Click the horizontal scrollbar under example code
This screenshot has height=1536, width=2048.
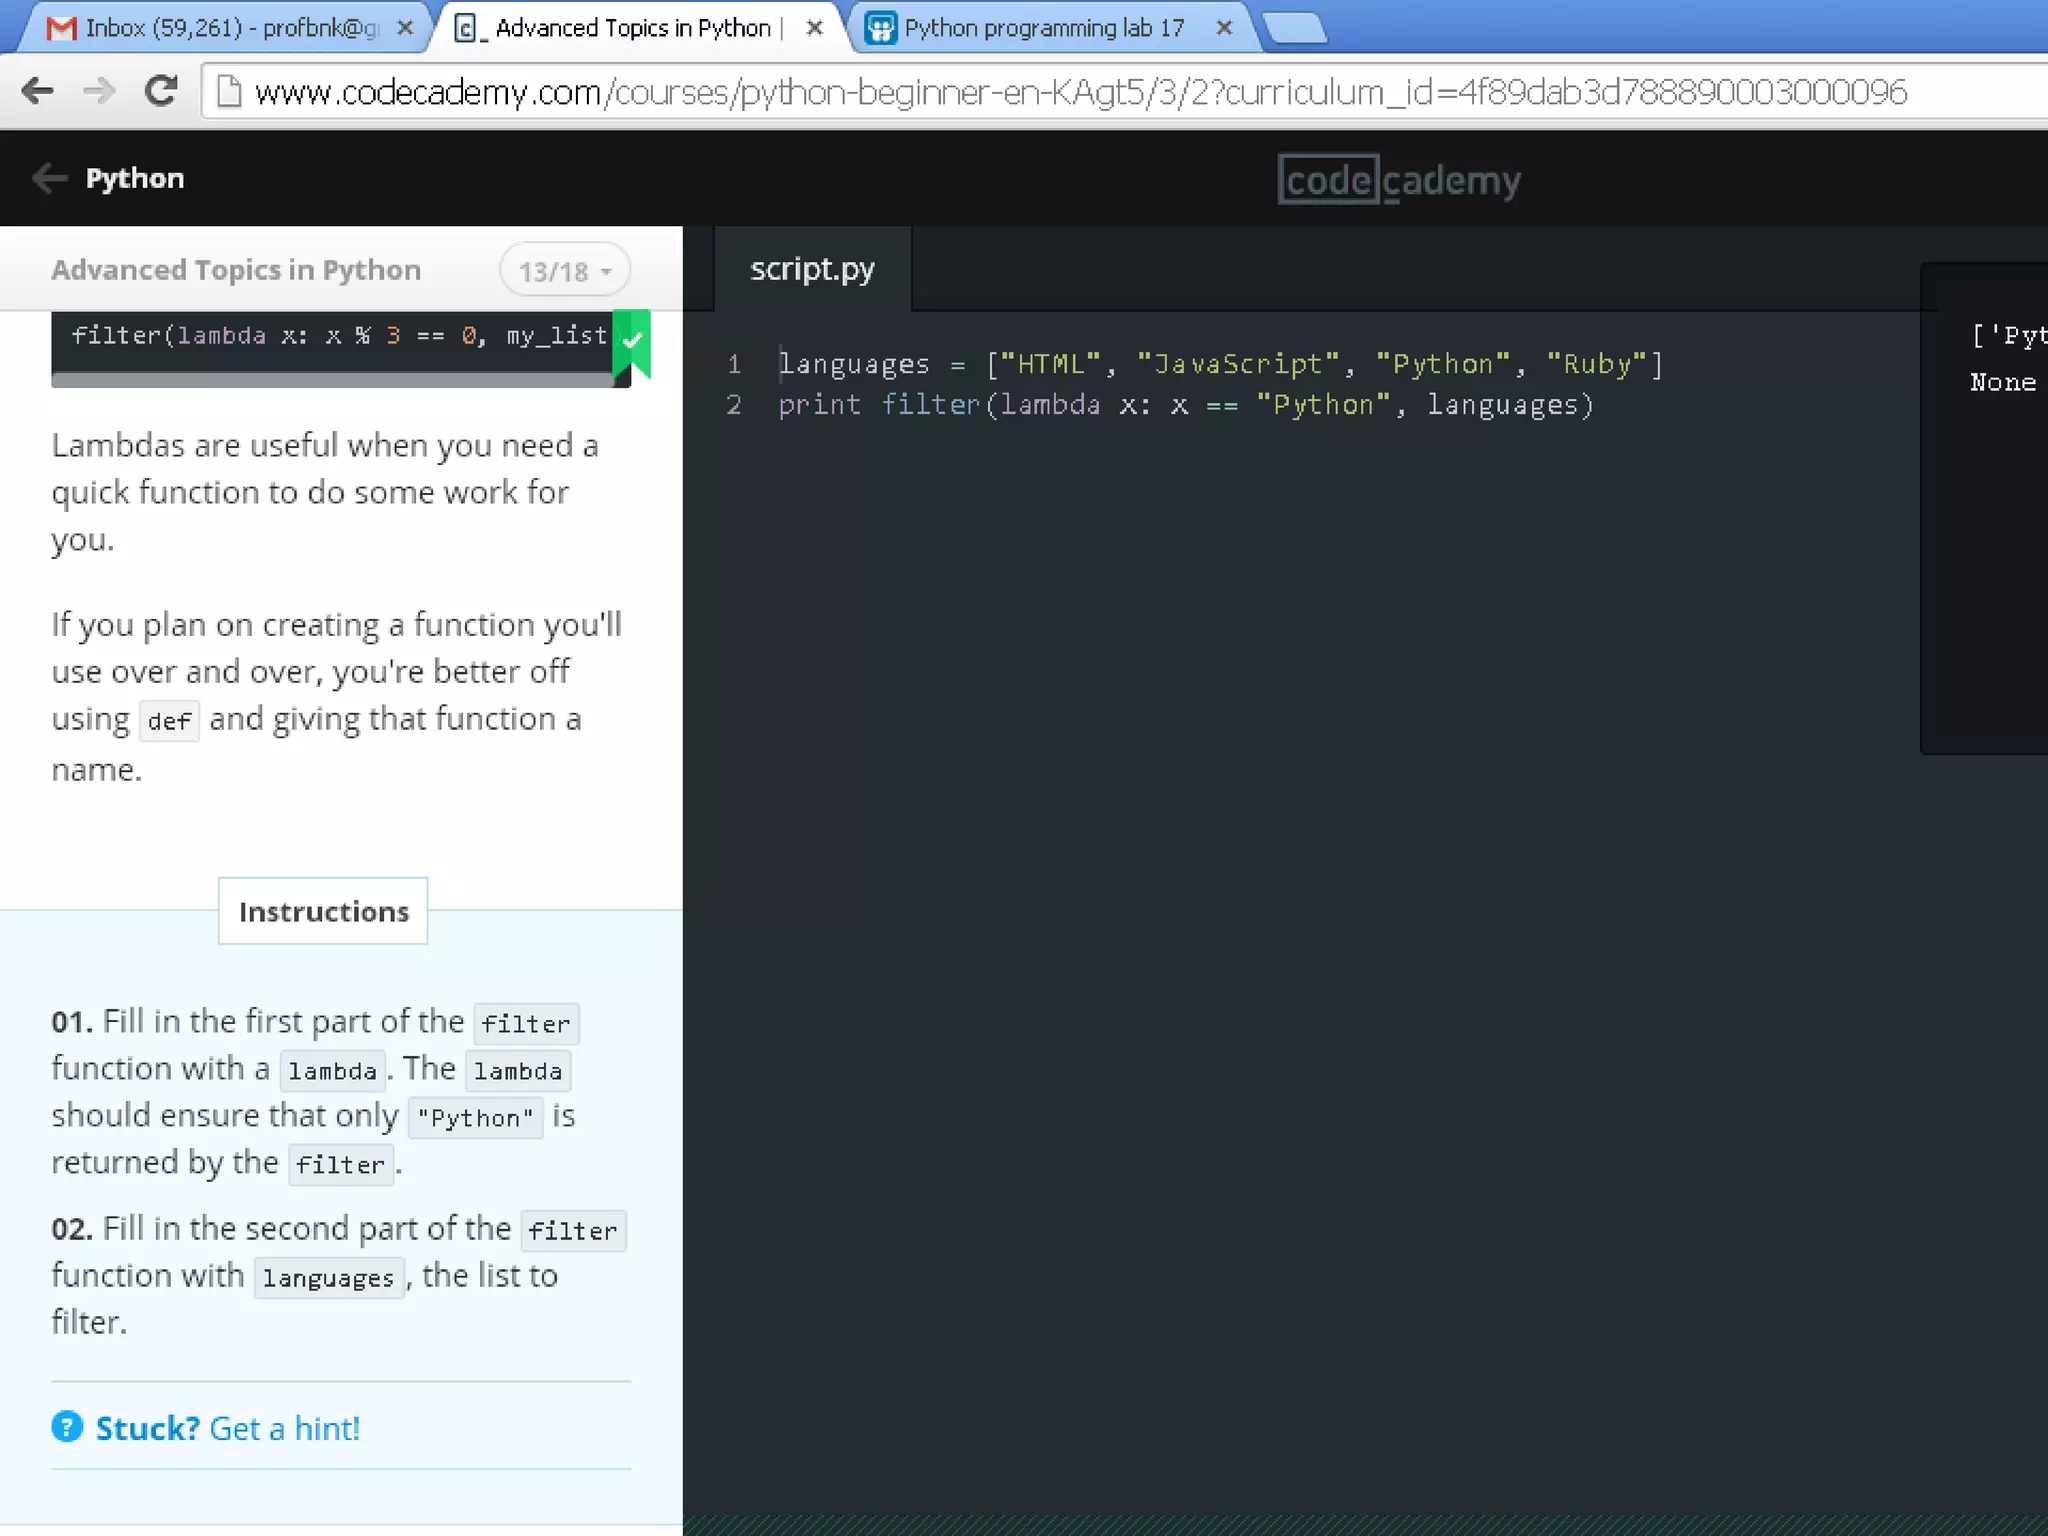click(x=332, y=380)
